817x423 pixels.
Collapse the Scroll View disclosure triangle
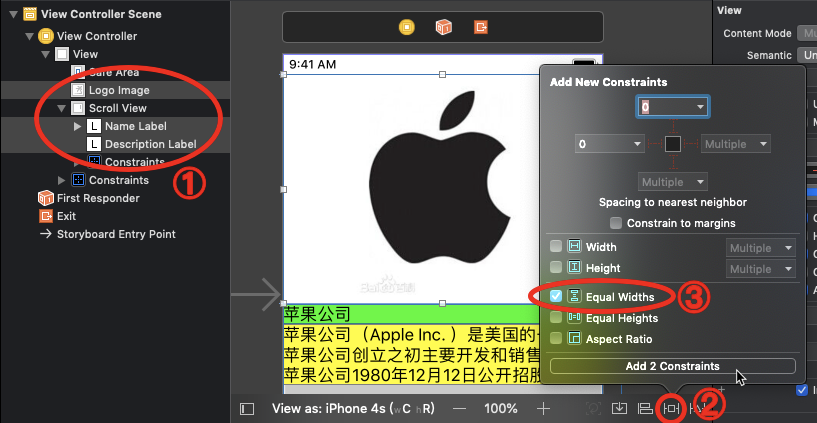point(61,108)
